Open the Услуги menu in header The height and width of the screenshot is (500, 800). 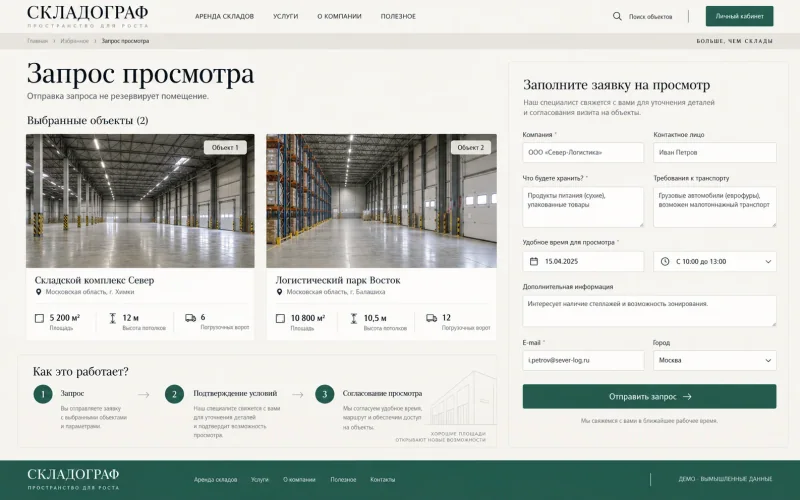click(x=285, y=16)
